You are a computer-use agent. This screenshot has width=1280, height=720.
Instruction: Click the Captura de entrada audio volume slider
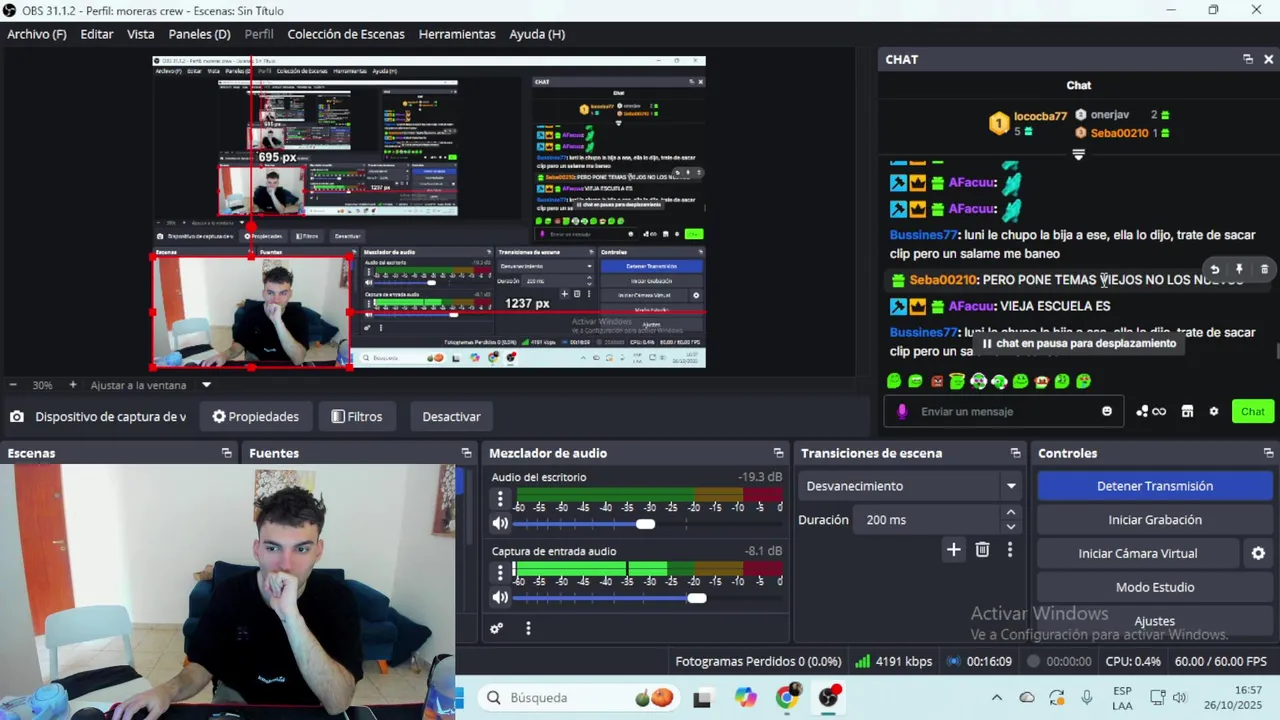(646, 598)
